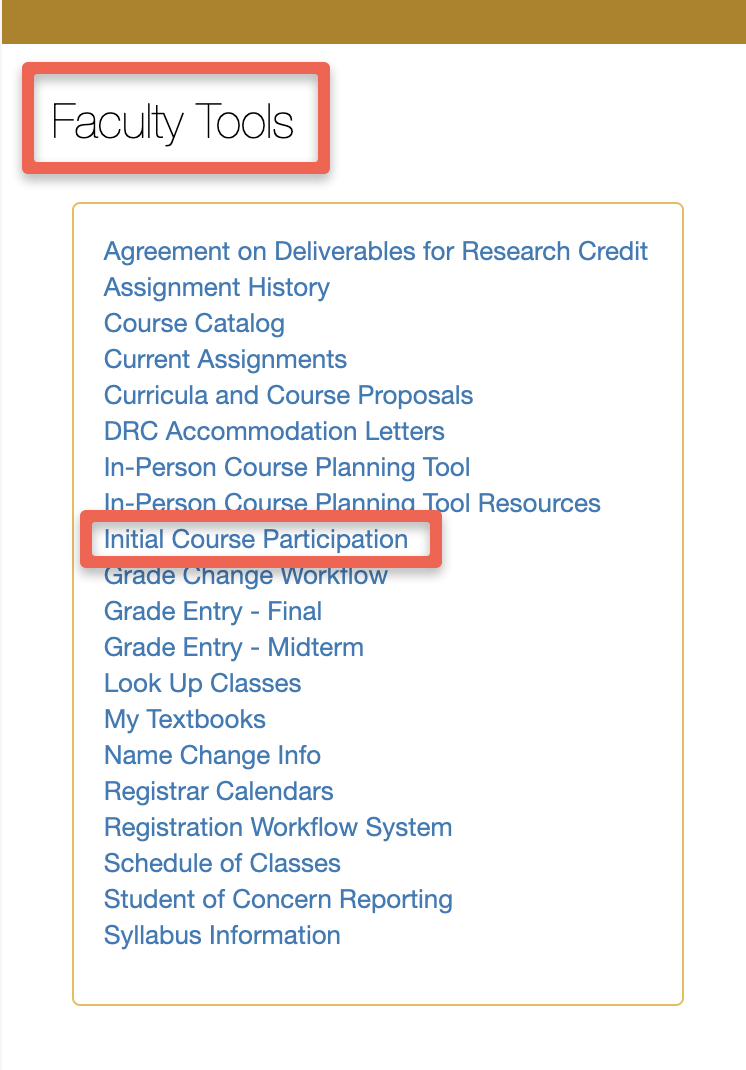Click Initial Course Participation link
746x1070 pixels.
tap(256, 539)
